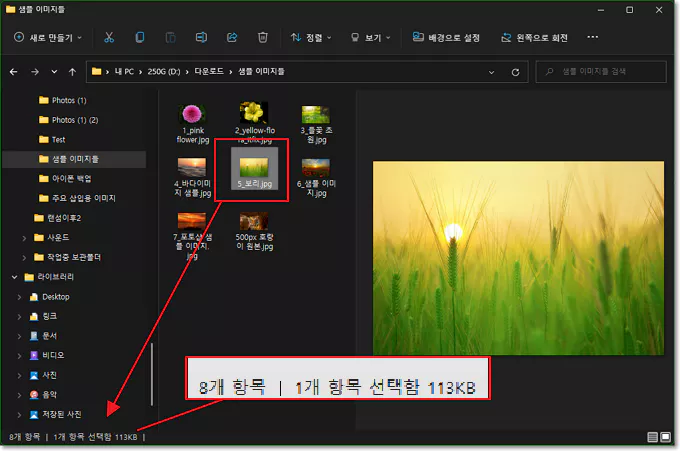Click the barley preview image
This screenshot has width=680, height=451.
click(x=518, y=258)
